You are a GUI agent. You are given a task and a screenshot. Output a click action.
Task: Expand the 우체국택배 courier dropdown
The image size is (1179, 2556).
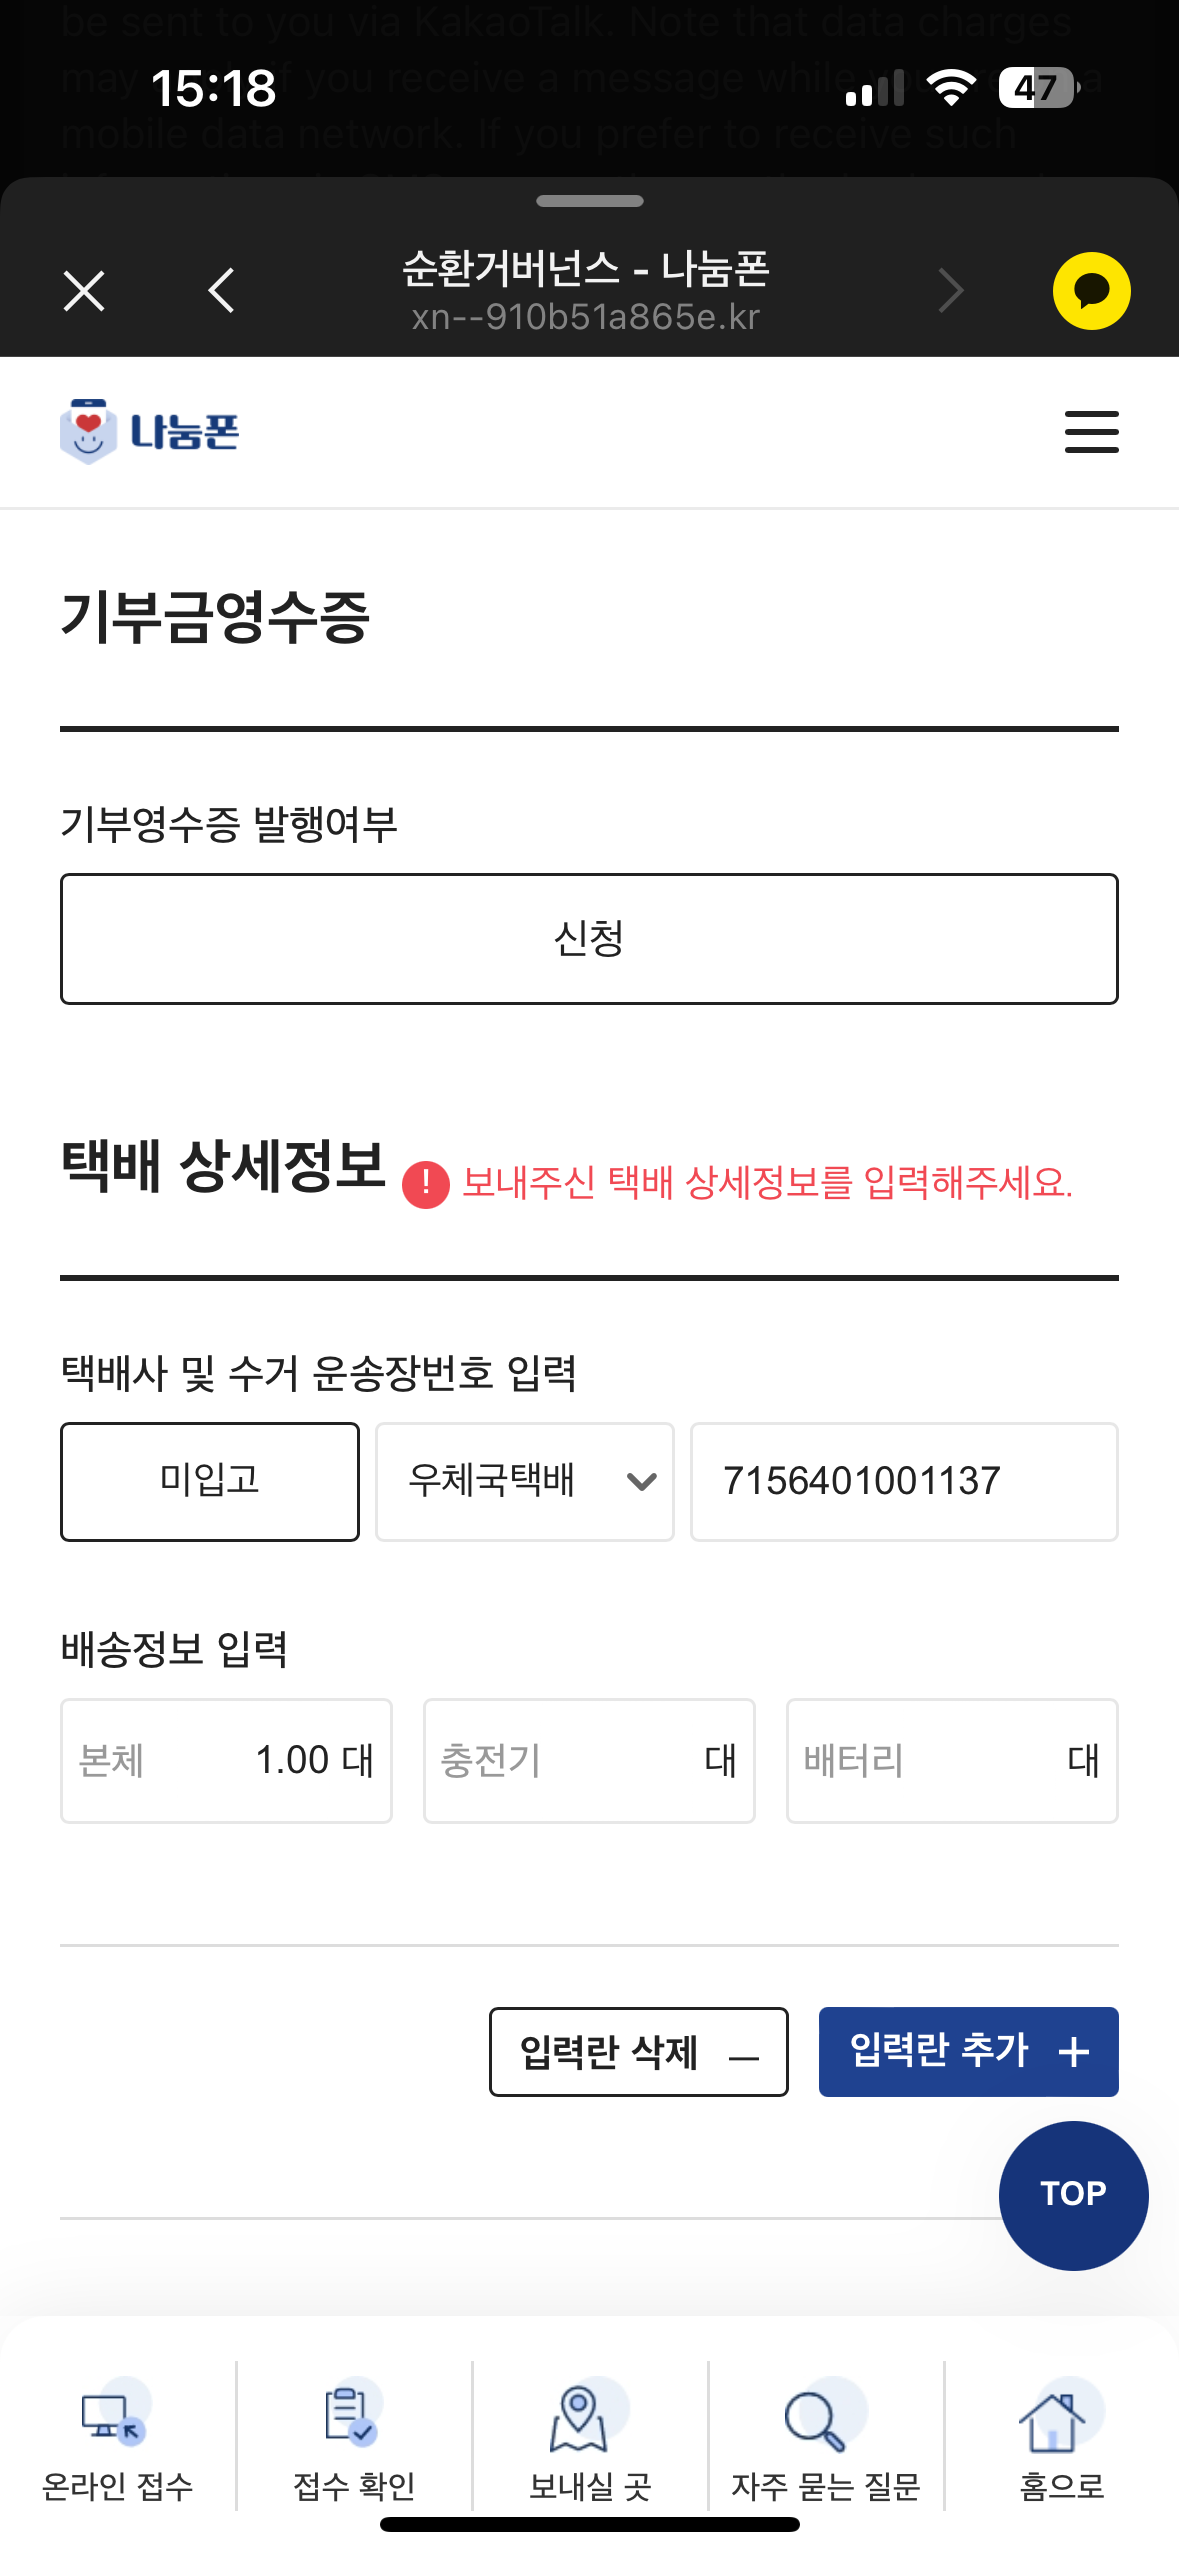pyautogui.click(x=524, y=1481)
